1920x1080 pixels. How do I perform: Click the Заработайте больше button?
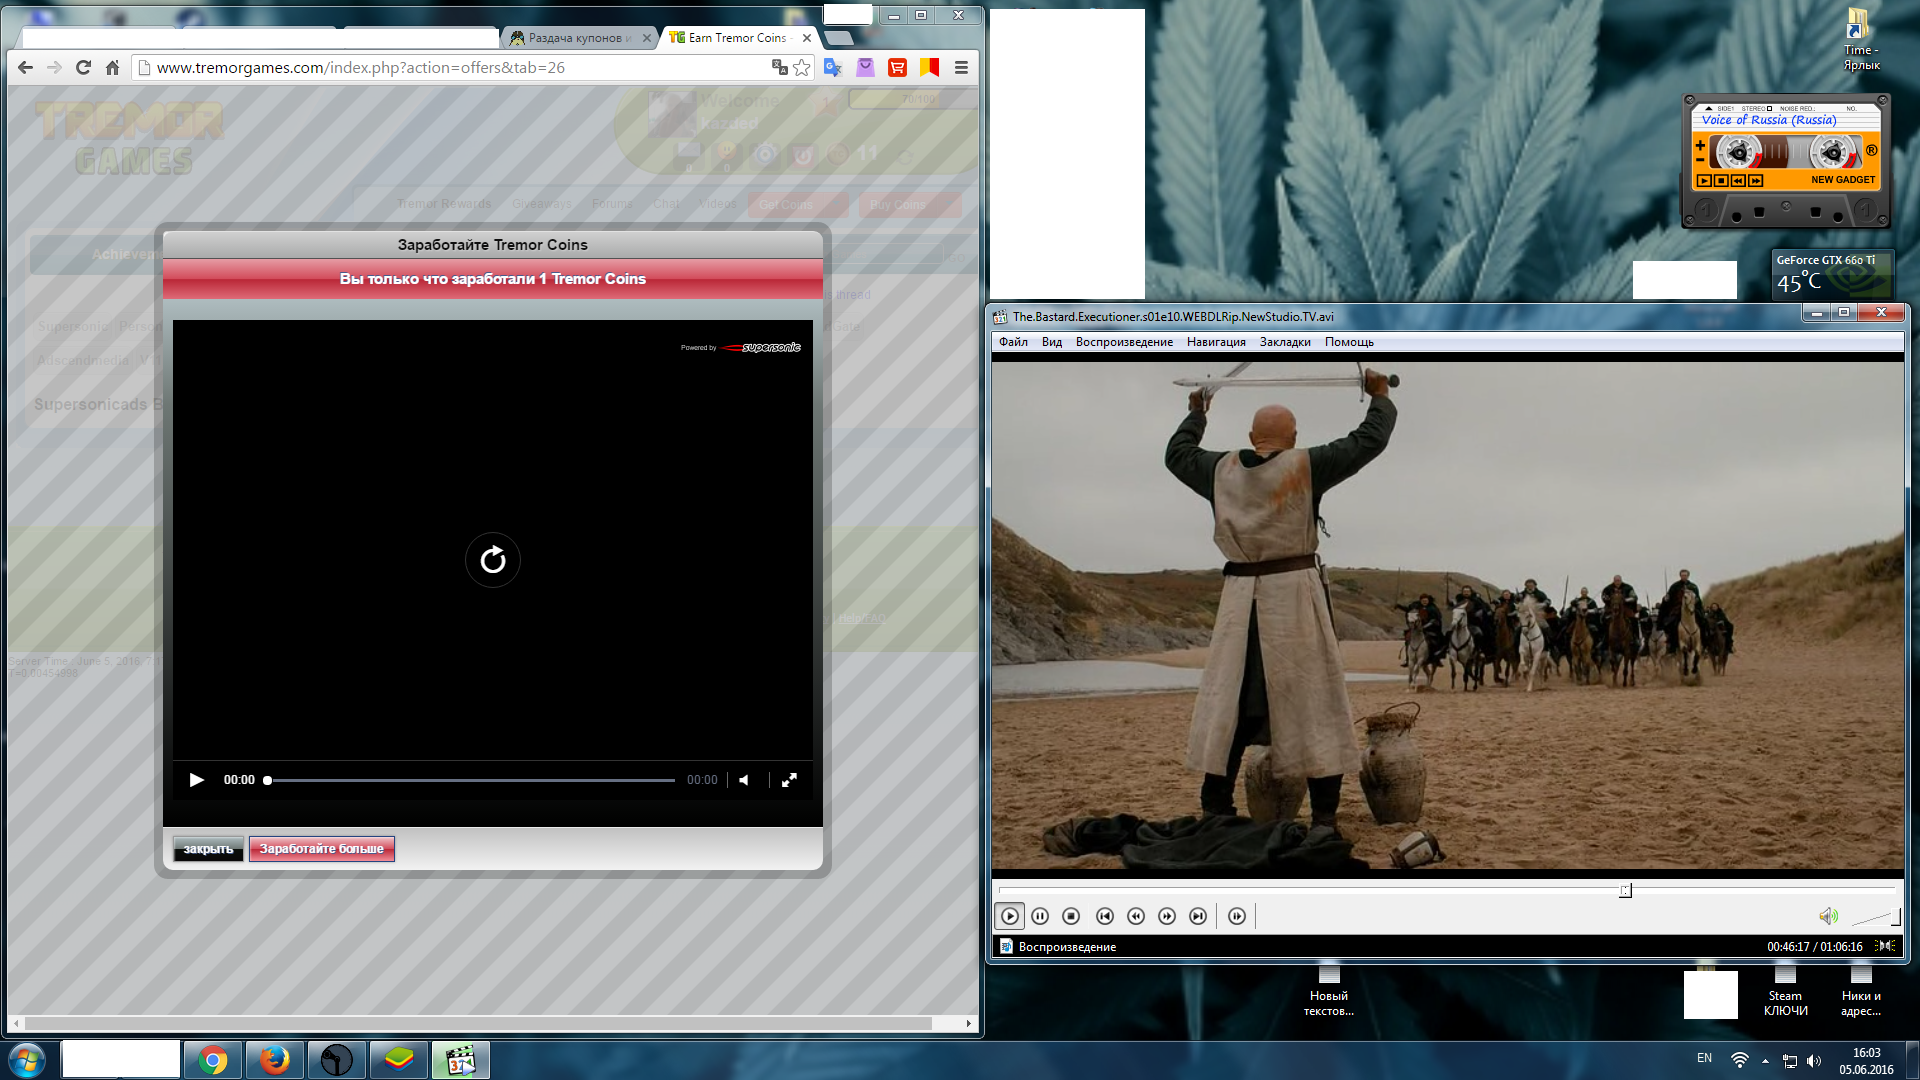321,849
